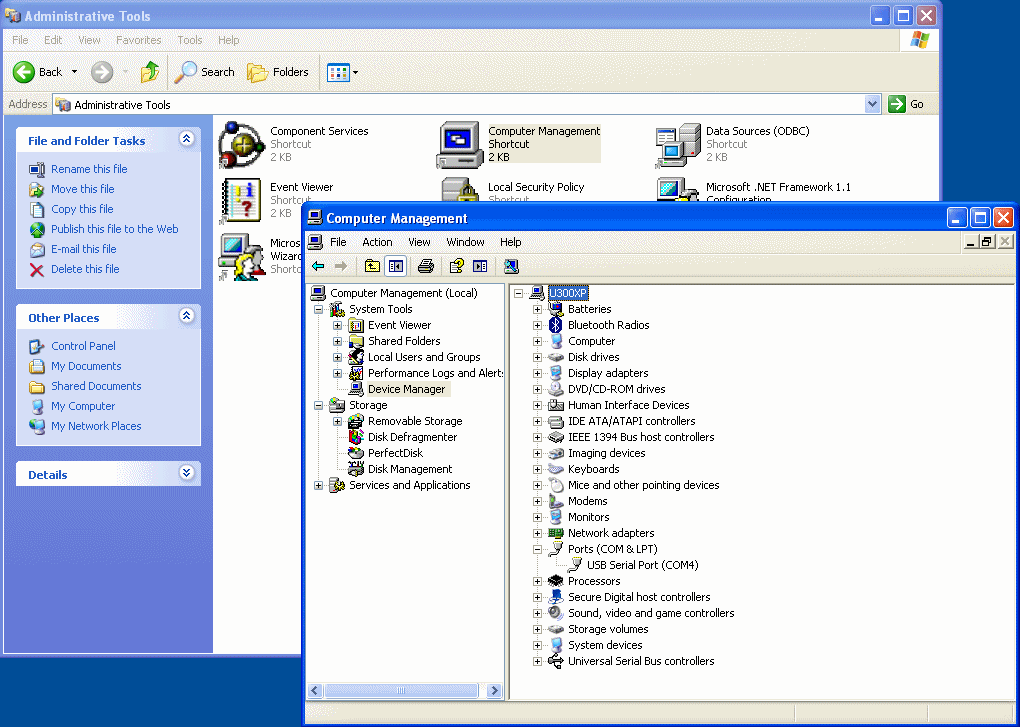Click the Print icon in Computer Management toolbar
This screenshot has width=1020, height=727.
coord(425,266)
